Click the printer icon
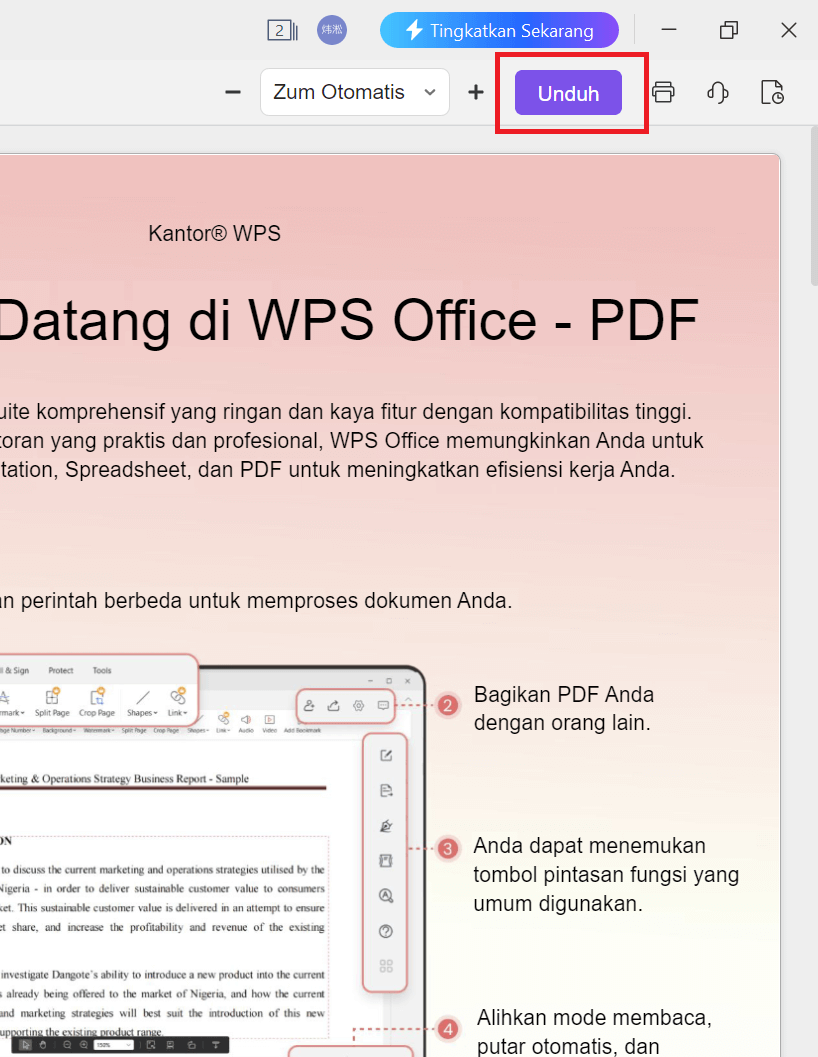 [x=663, y=92]
